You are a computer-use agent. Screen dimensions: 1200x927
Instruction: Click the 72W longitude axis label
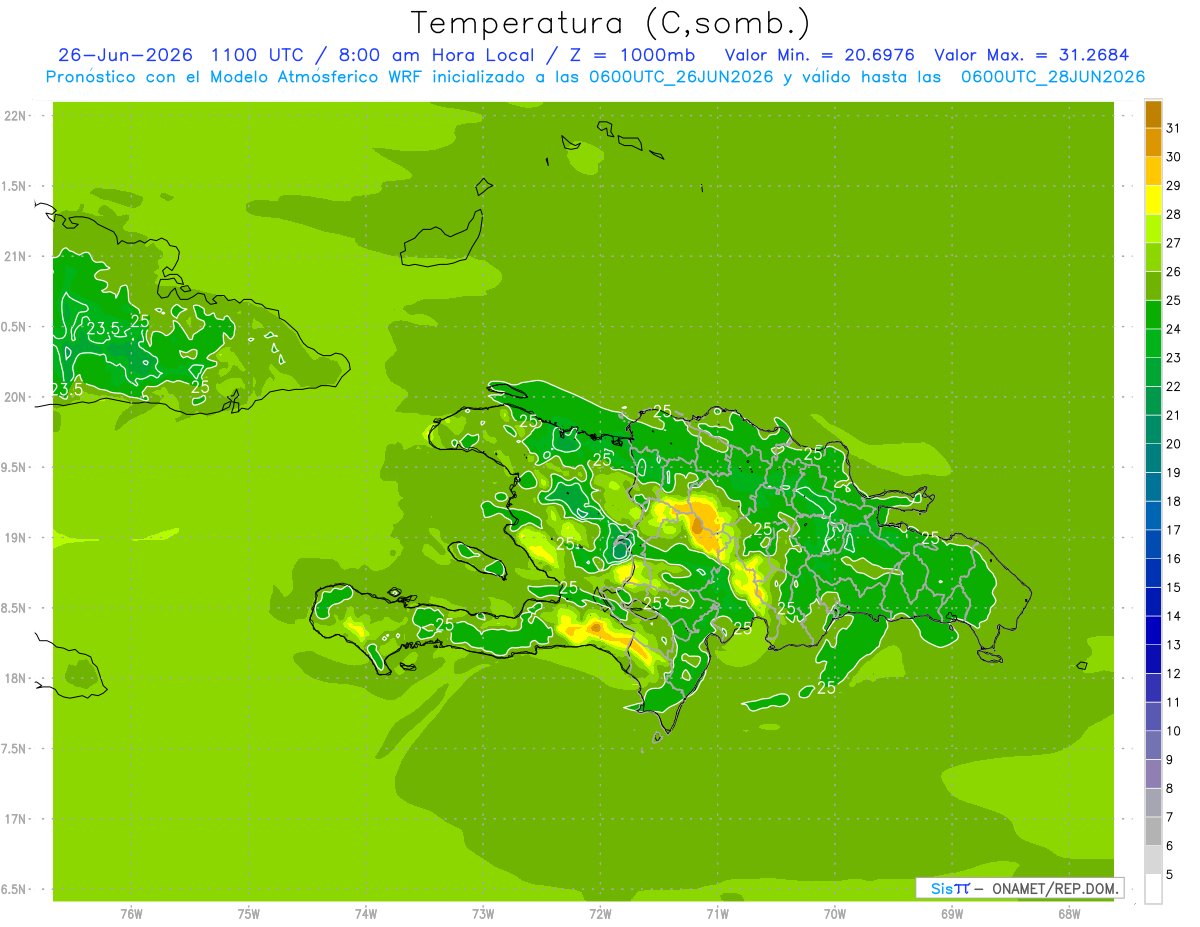tap(600, 913)
